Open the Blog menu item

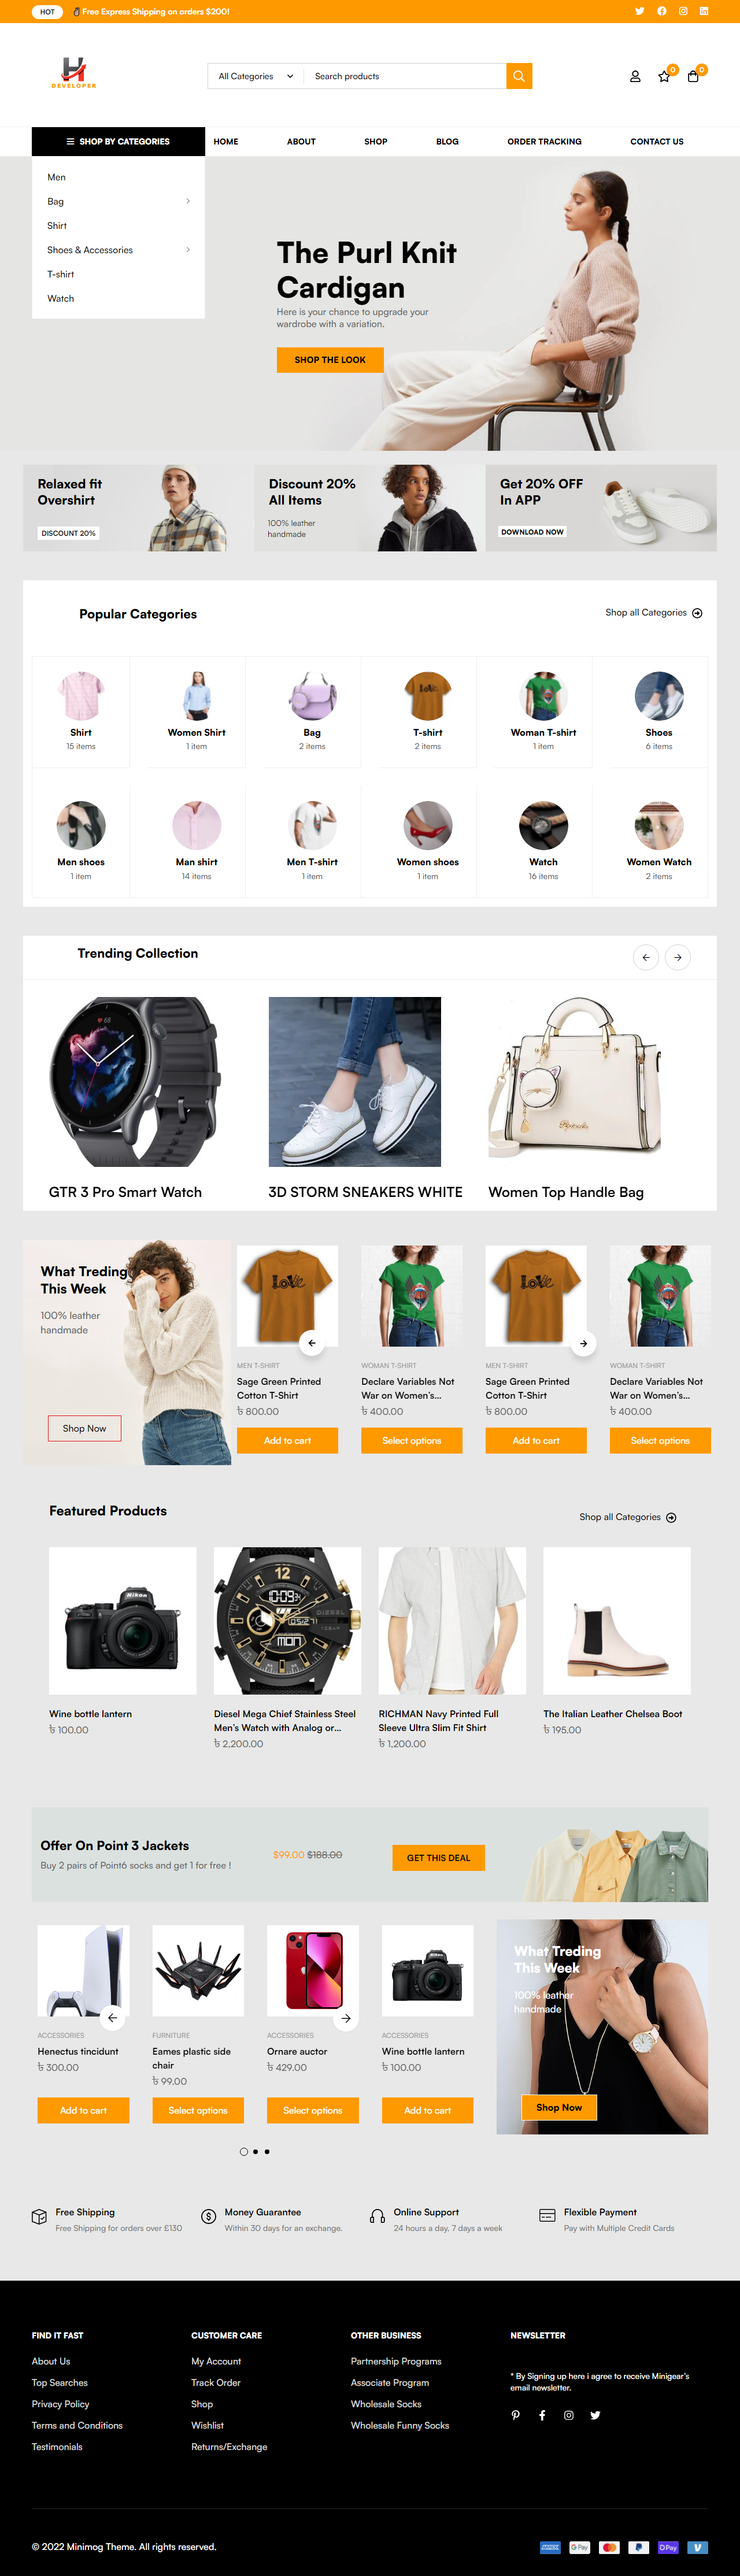point(447,142)
